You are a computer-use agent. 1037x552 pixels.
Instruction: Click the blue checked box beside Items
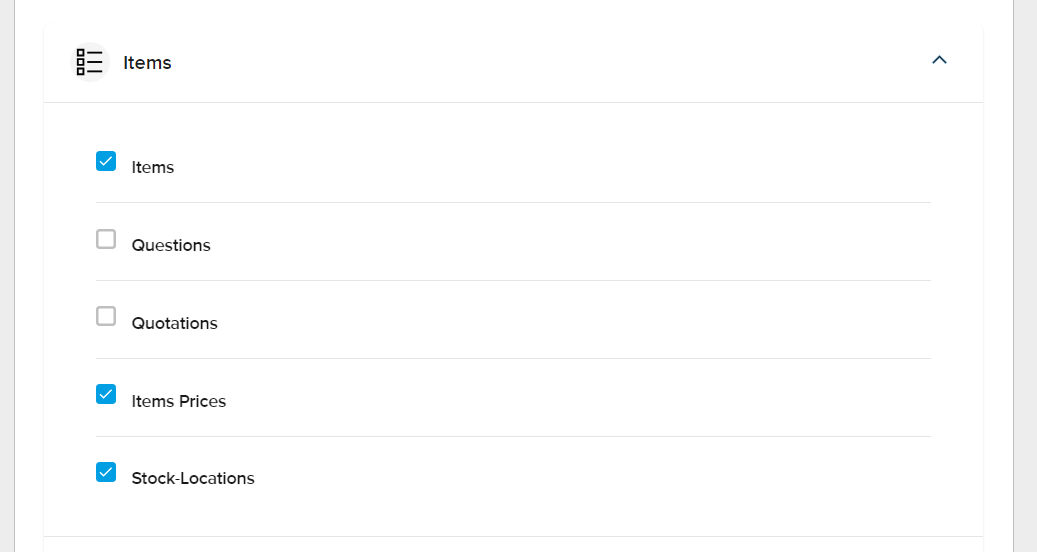(x=106, y=161)
